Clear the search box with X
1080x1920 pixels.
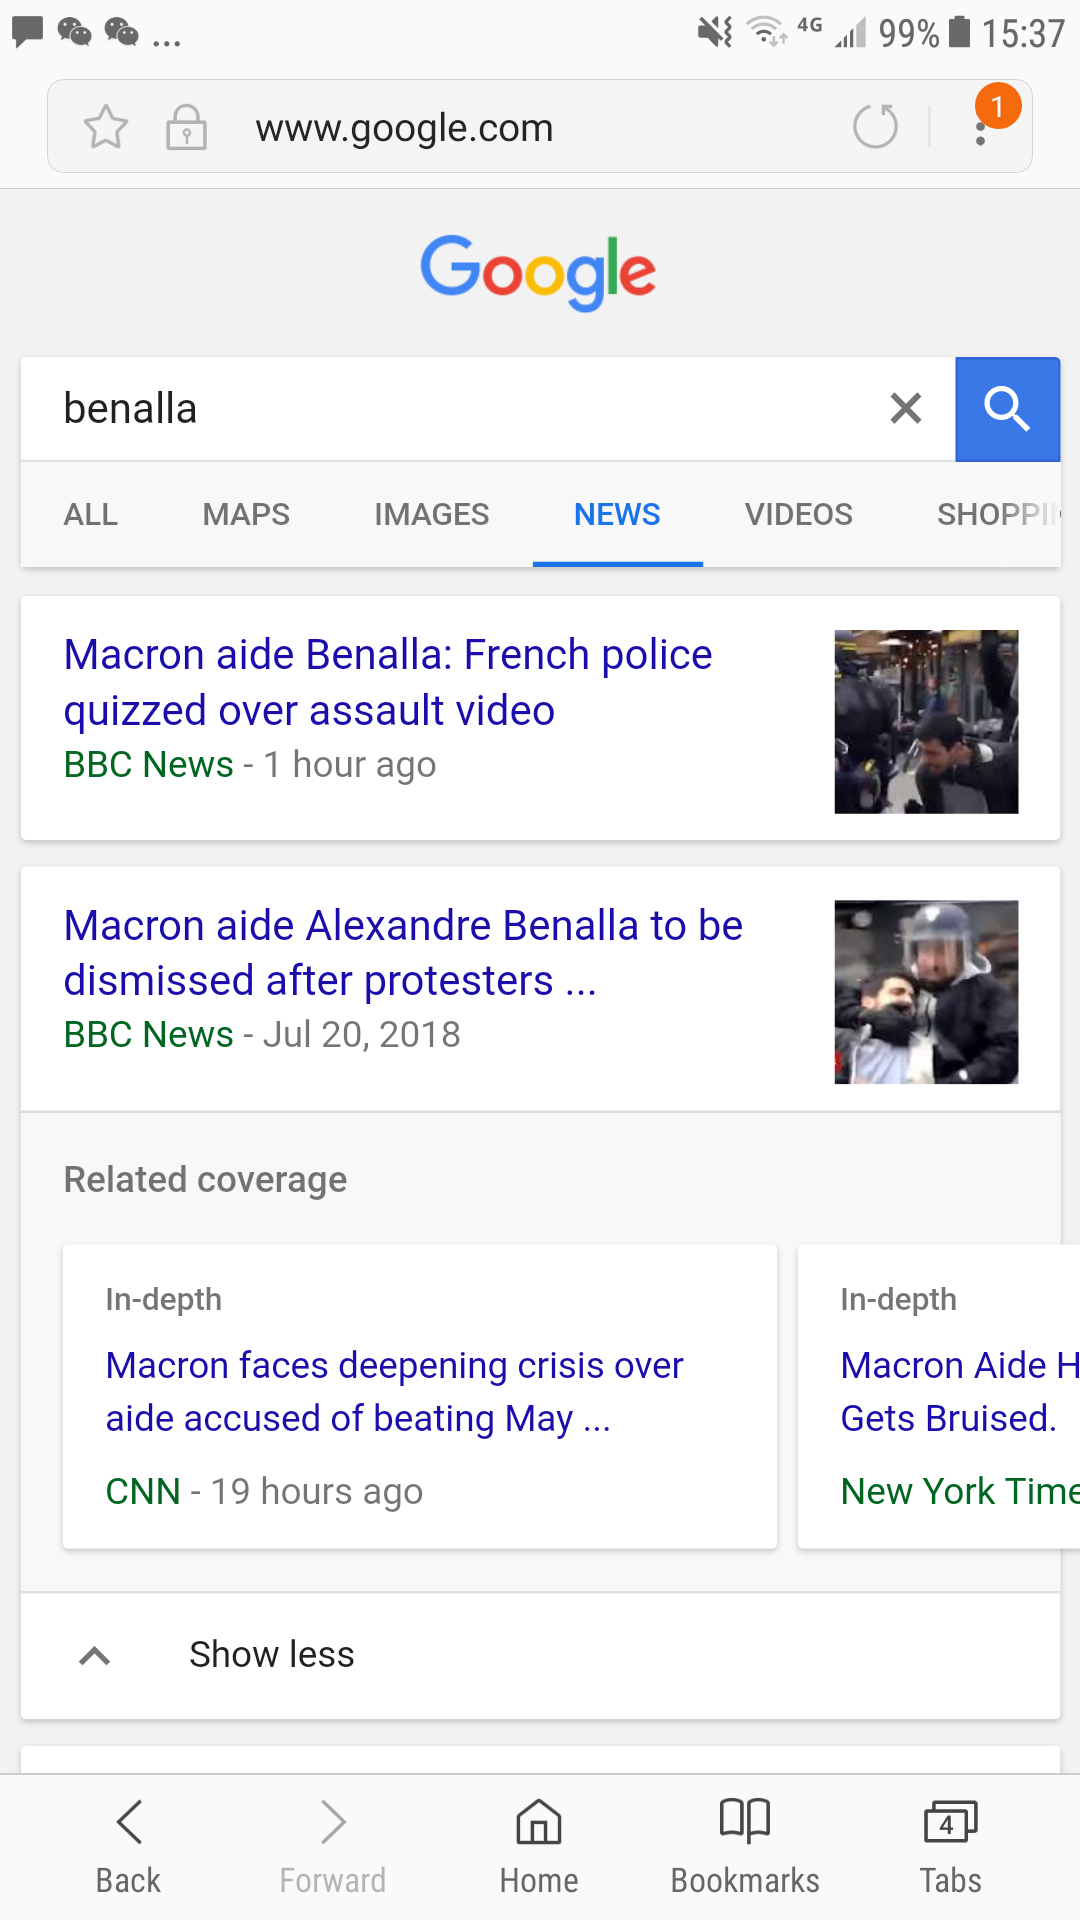pyautogui.click(x=905, y=408)
